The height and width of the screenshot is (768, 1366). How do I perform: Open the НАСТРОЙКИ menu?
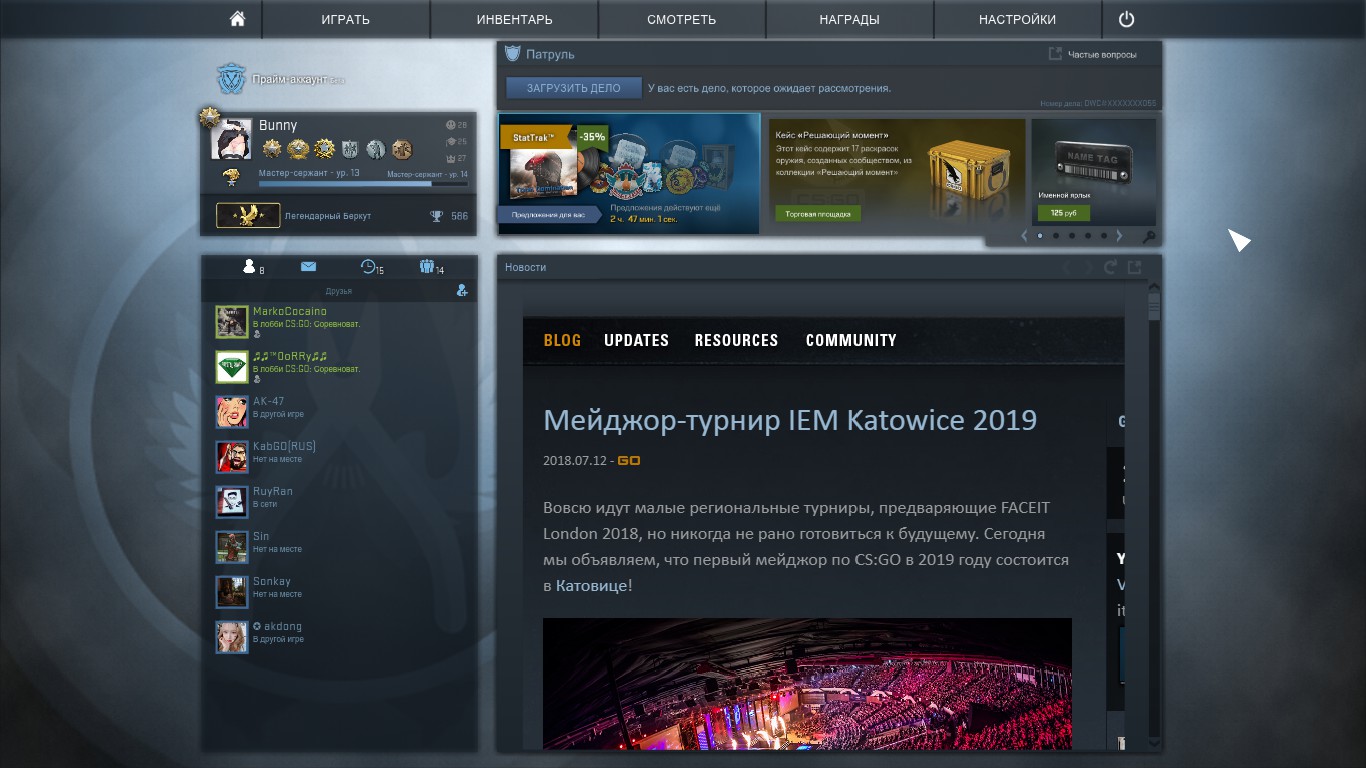pos(1018,19)
